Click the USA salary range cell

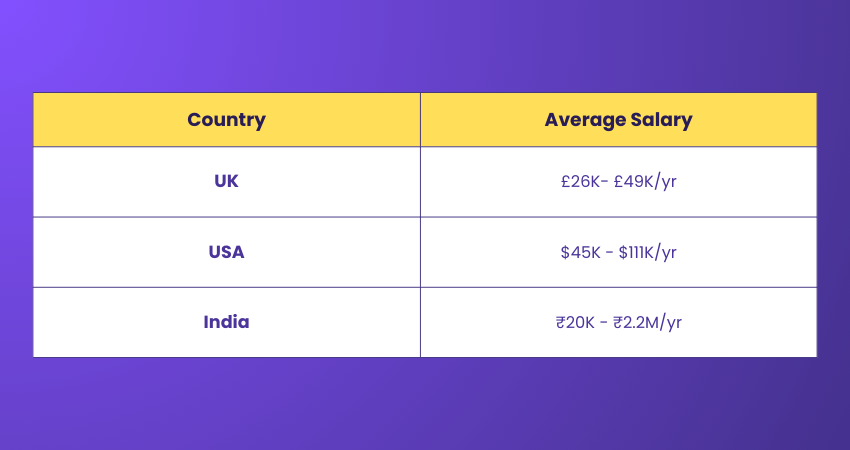[x=619, y=252]
